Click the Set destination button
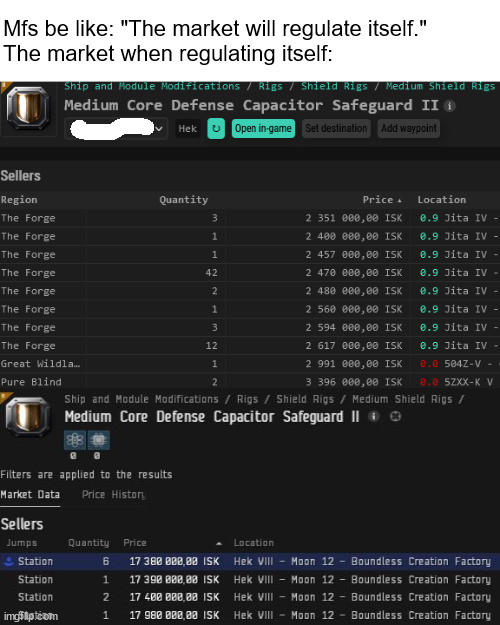Viewport: 500px width, 625px height. tap(336, 128)
